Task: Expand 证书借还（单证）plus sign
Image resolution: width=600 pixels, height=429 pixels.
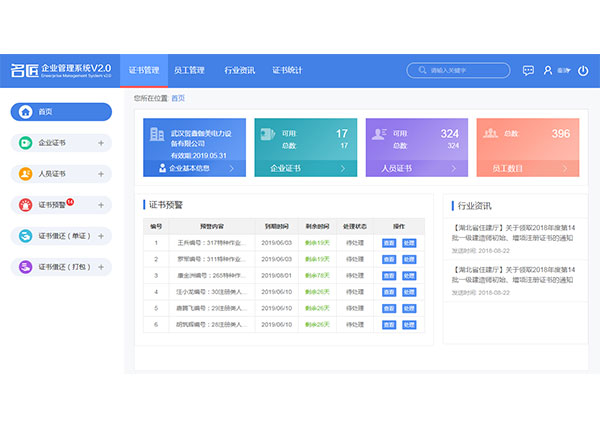Action: [x=100, y=236]
